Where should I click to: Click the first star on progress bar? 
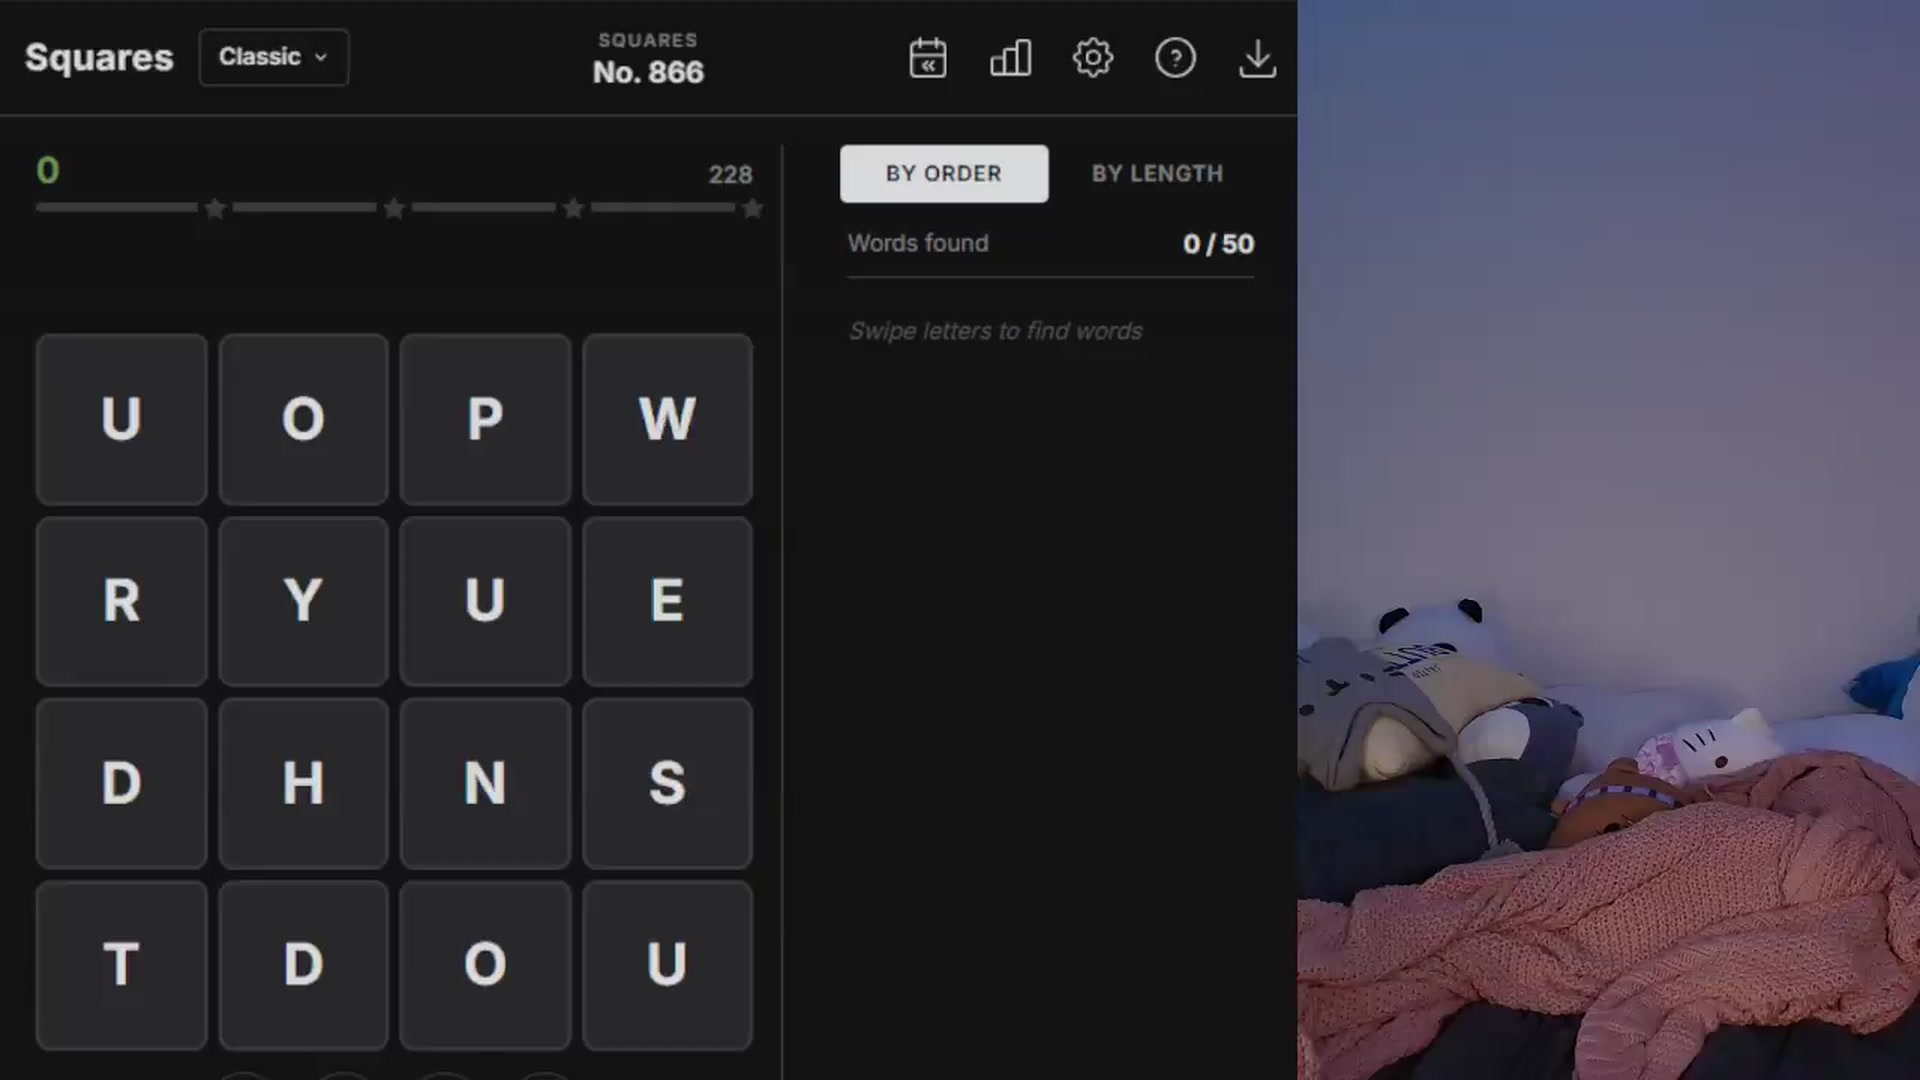[x=215, y=208]
